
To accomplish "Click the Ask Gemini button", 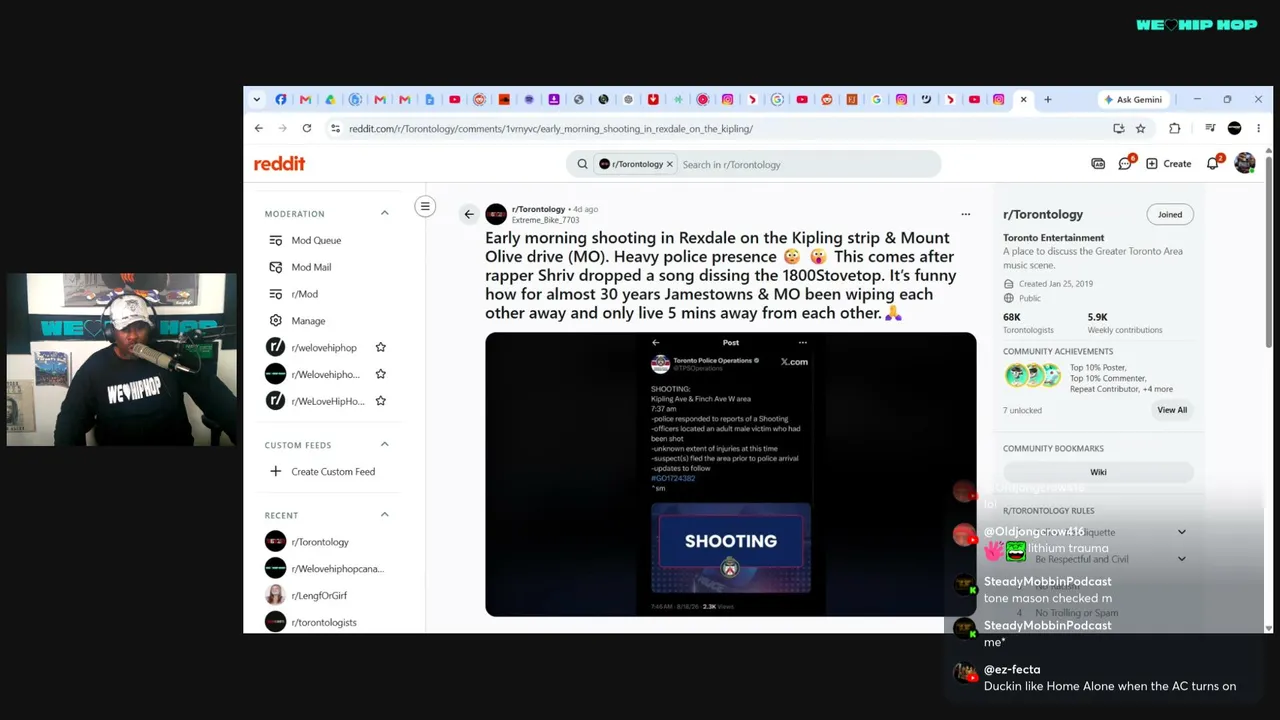I will (1133, 99).
